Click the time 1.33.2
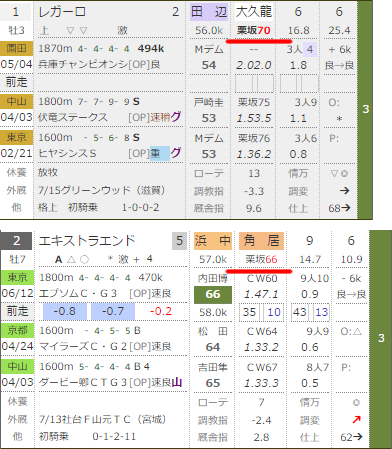Viewport: 392px width, 449px height. pos(261,347)
